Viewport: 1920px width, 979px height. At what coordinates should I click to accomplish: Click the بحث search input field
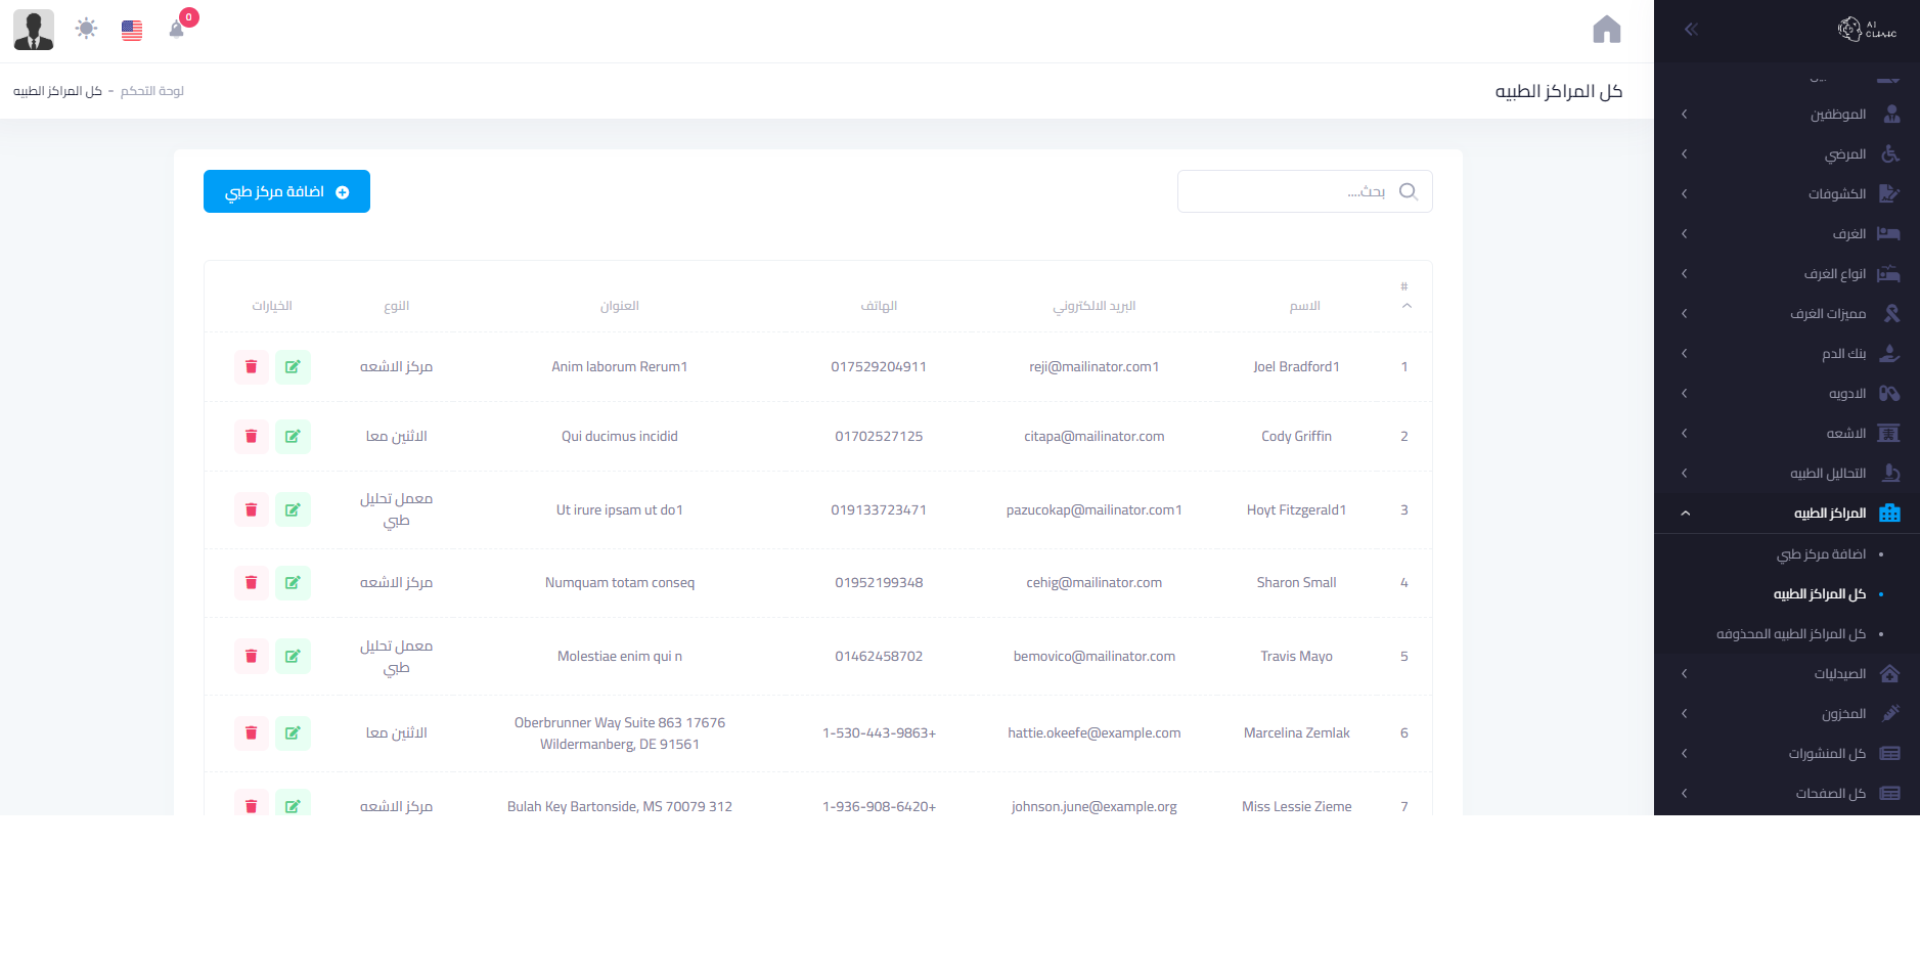tap(1290, 192)
